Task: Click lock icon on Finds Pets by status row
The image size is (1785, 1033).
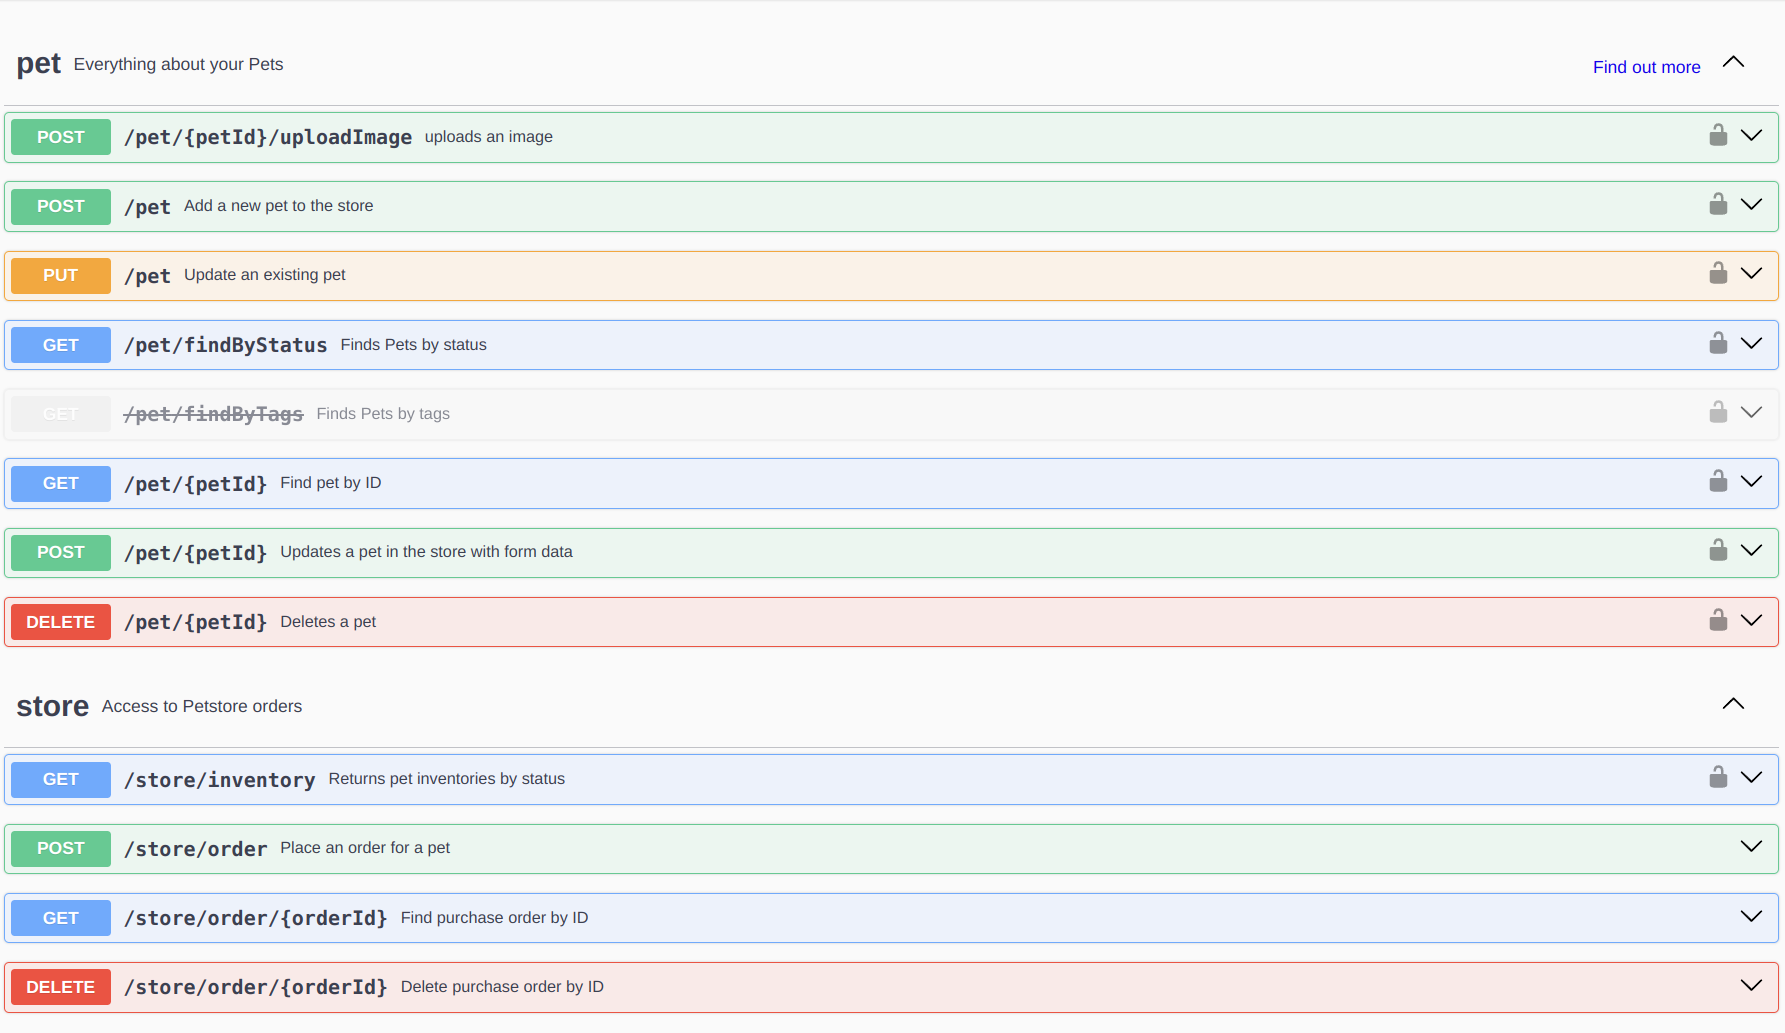Action: (x=1718, y=343)
